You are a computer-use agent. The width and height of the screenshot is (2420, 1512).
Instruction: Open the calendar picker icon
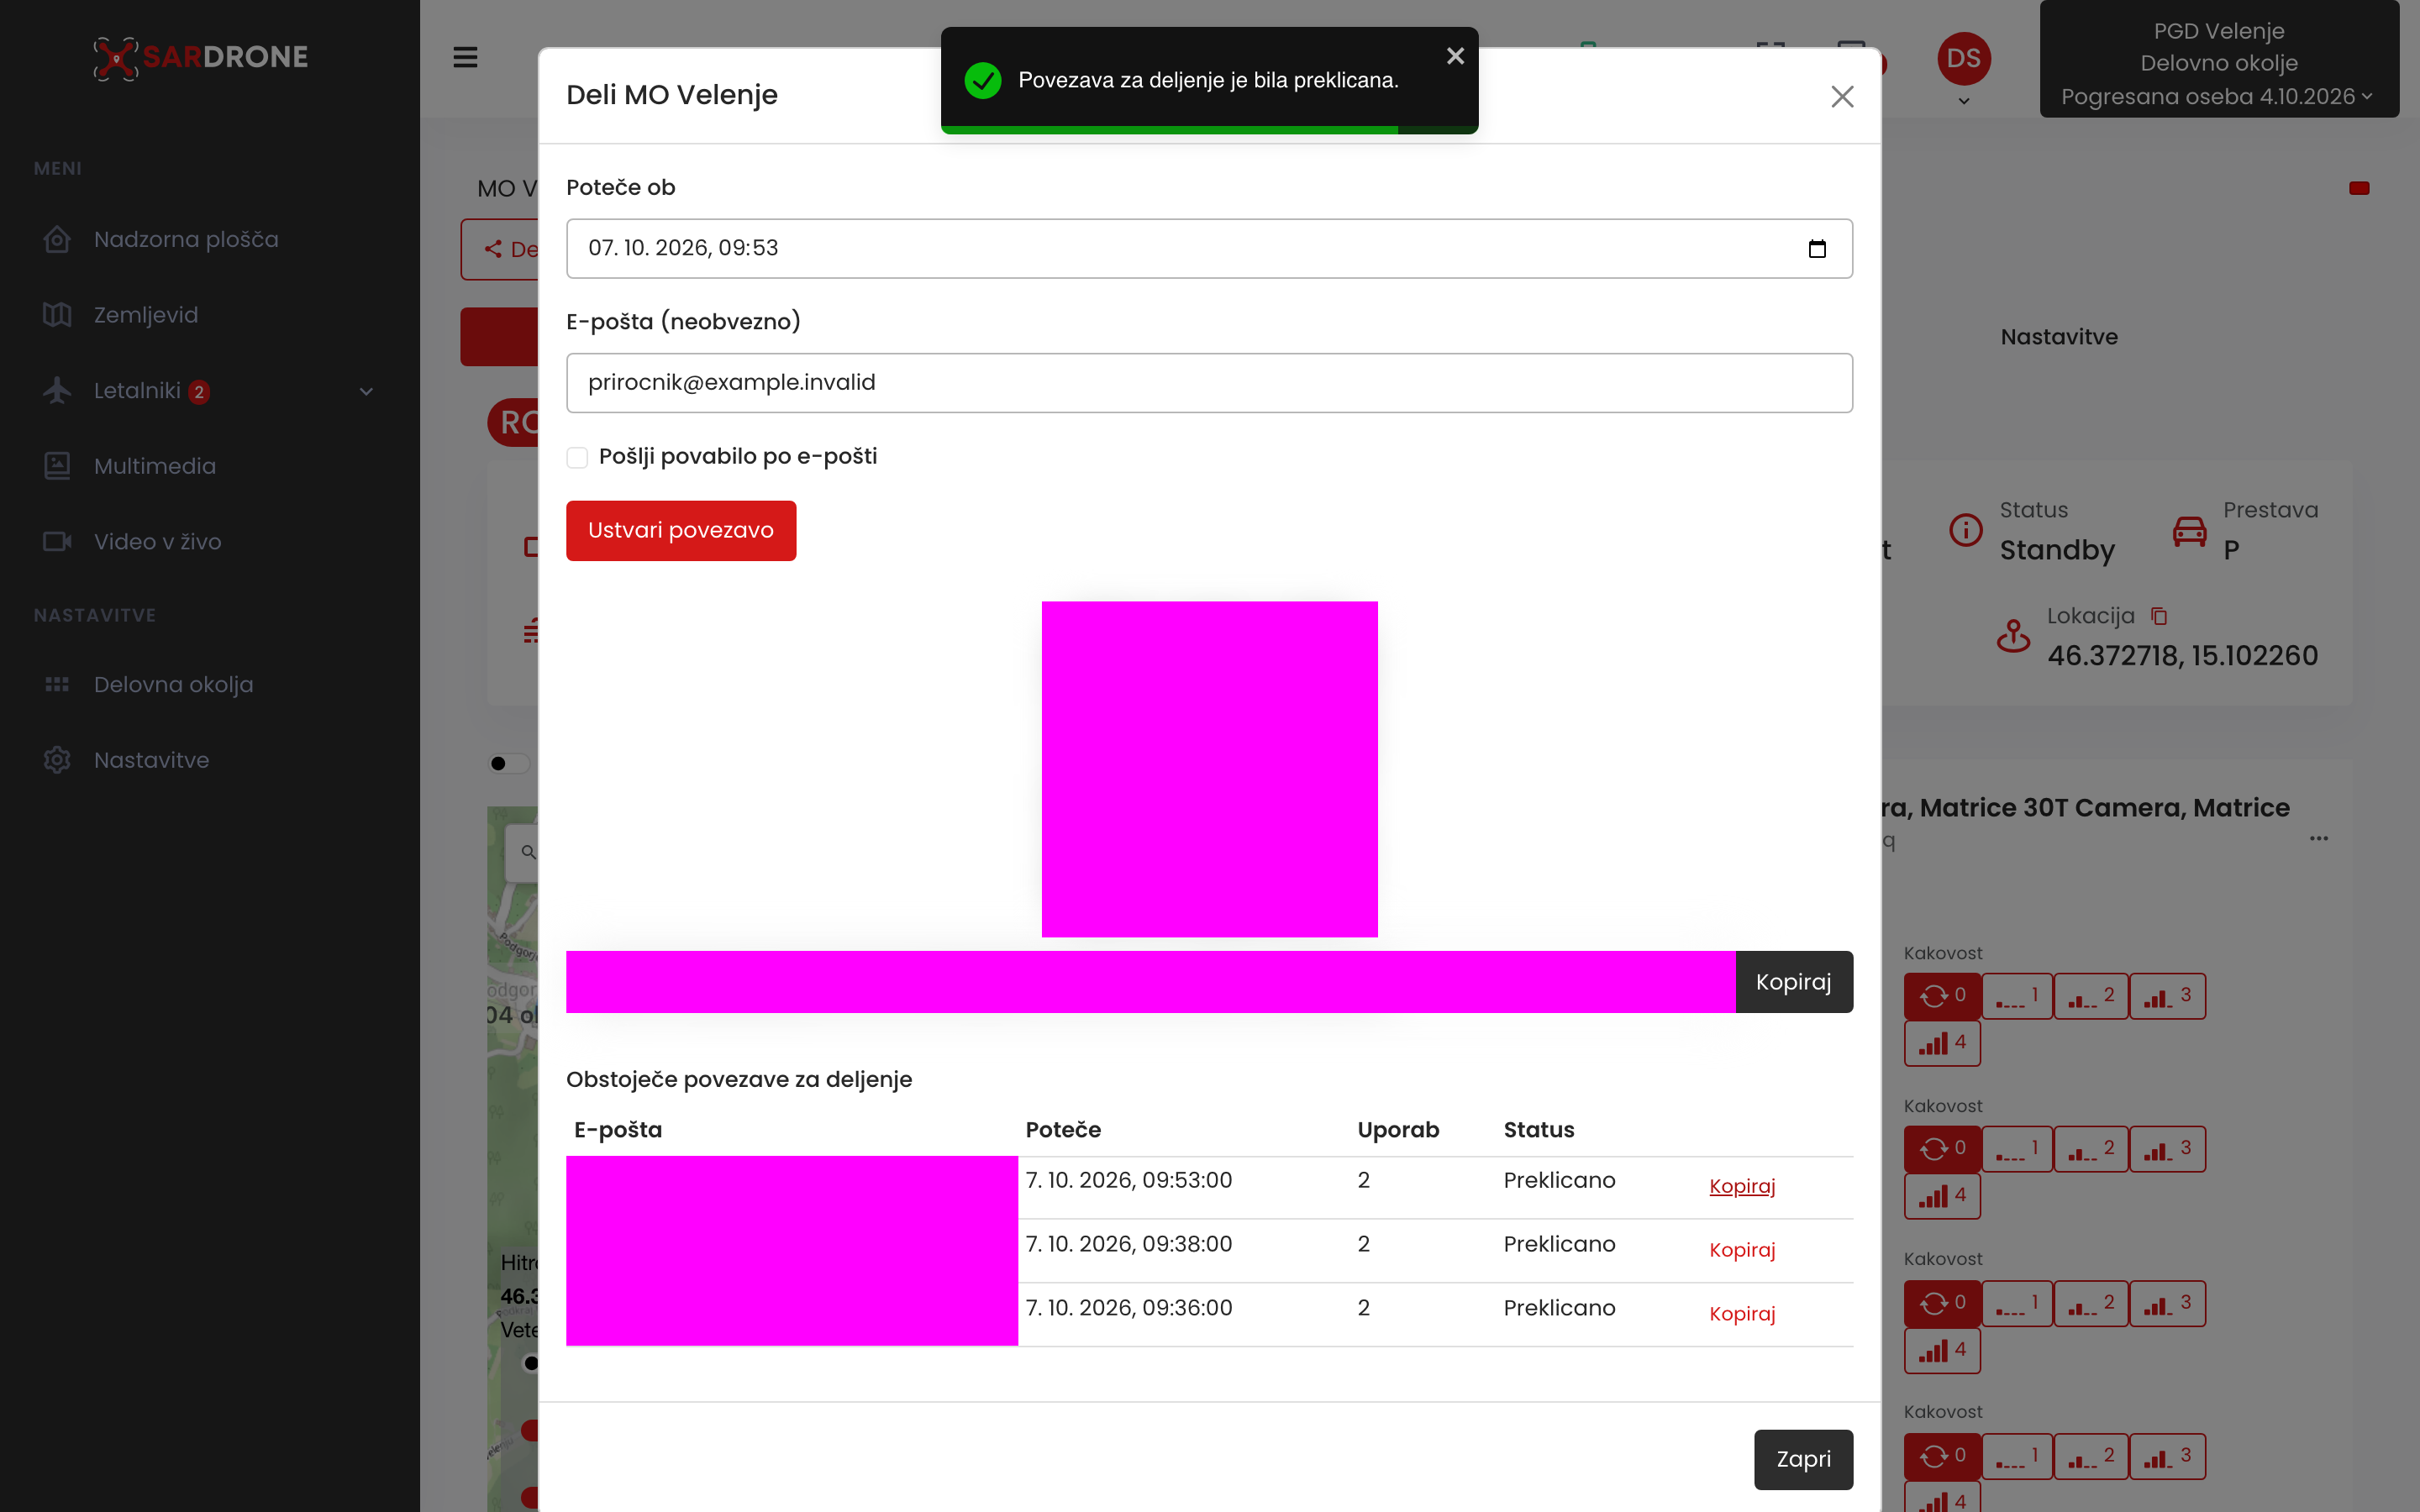[1817, 249]
